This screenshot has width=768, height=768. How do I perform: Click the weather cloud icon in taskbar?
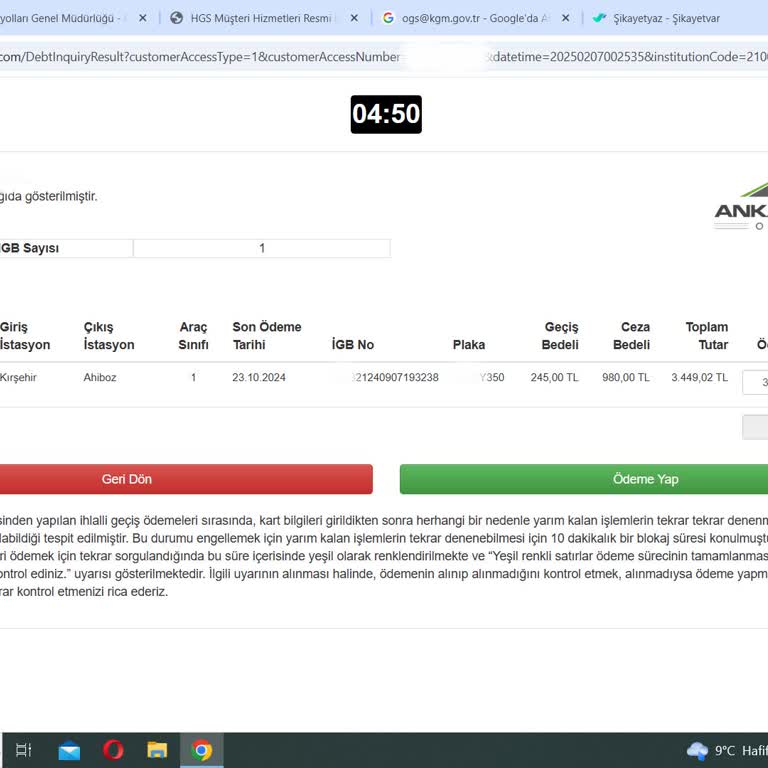[x=697, y=750]
